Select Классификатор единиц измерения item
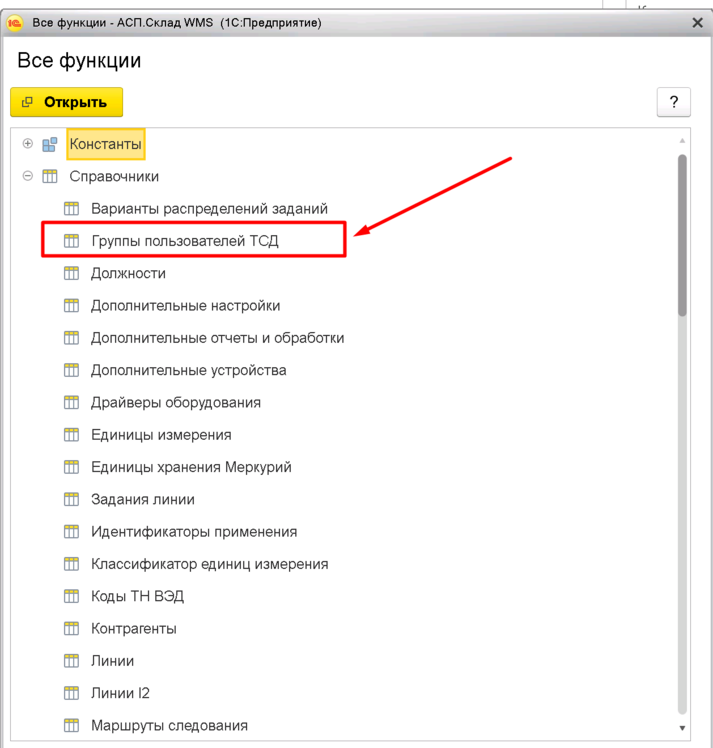This screenshot has height=748, width=713. [x=209, y=564]
